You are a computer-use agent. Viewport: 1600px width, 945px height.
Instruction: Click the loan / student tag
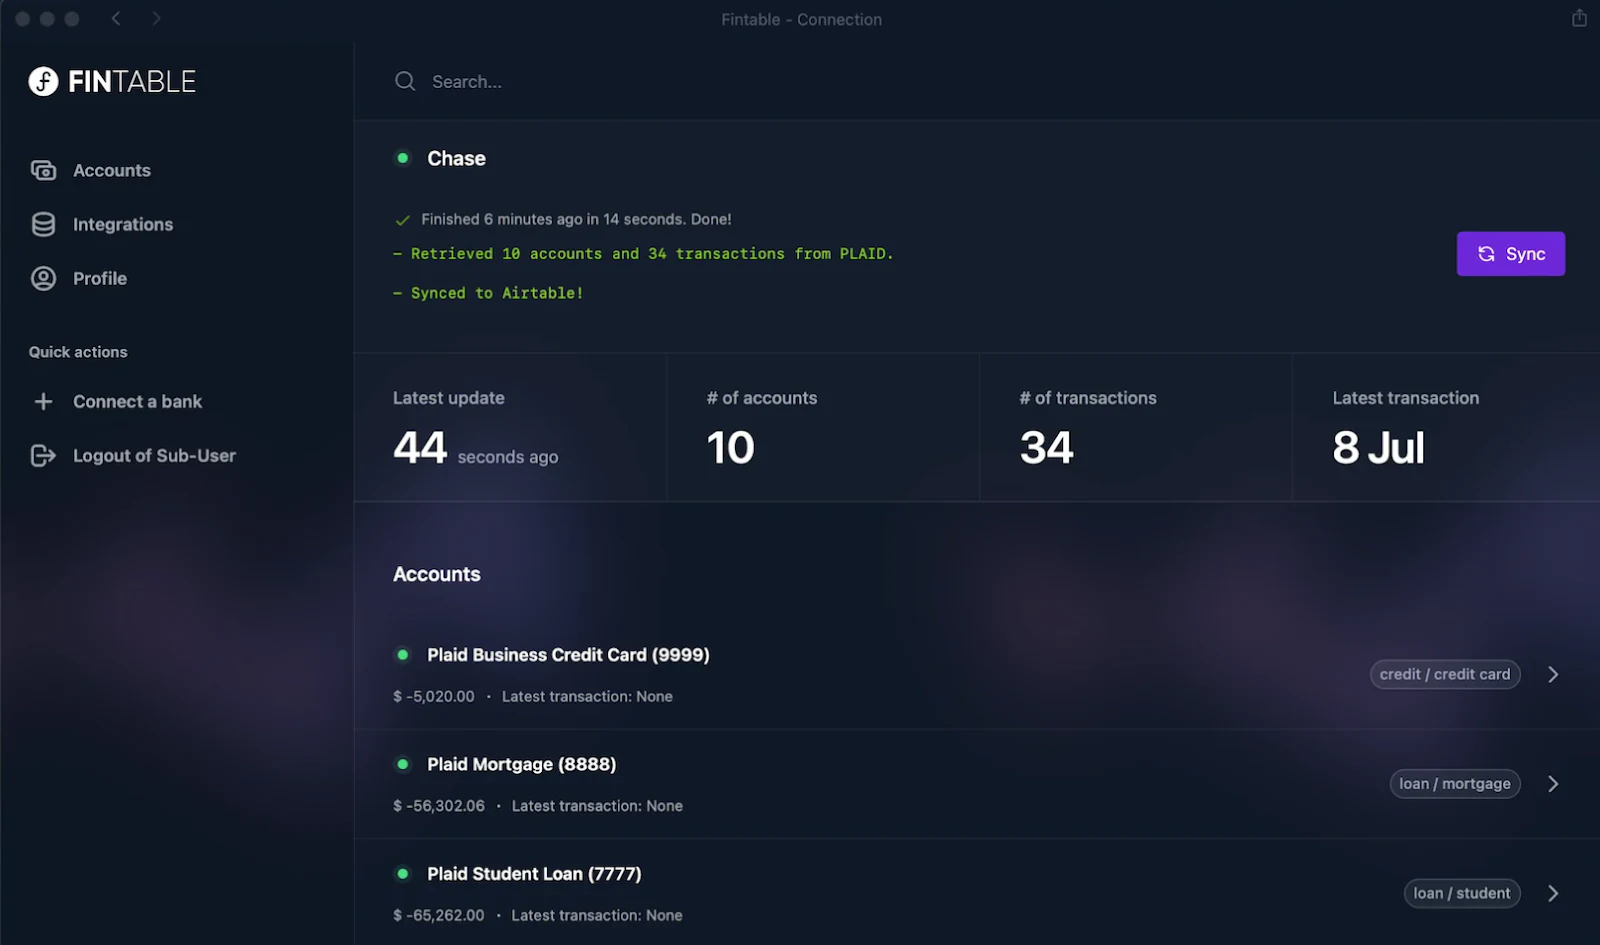pyautogui.click(x=1462, y=893)
